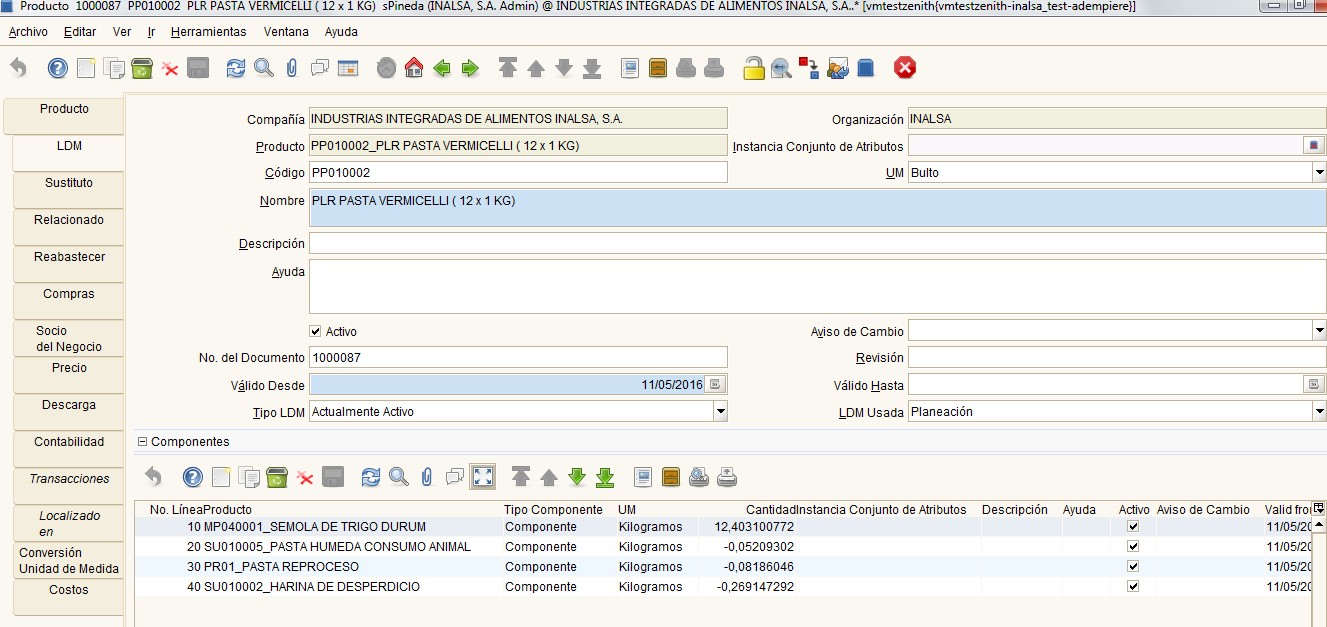Toggle the Activo checkbox in the header form
1327x627 pixels.
click(316, 331)
